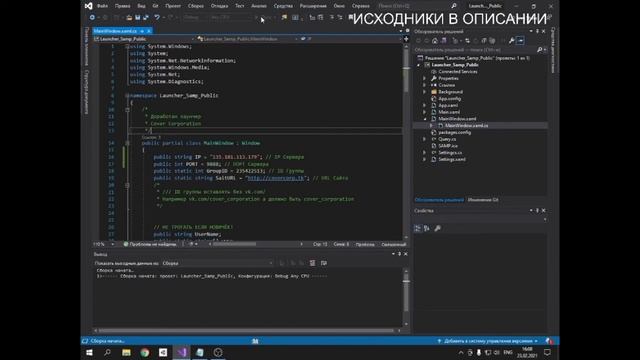Open the Средства menu

(283, 6)
